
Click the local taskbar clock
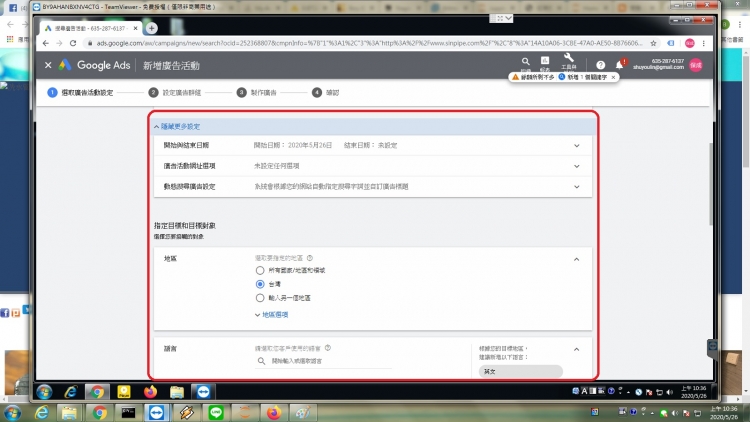(x=723, y=412)
